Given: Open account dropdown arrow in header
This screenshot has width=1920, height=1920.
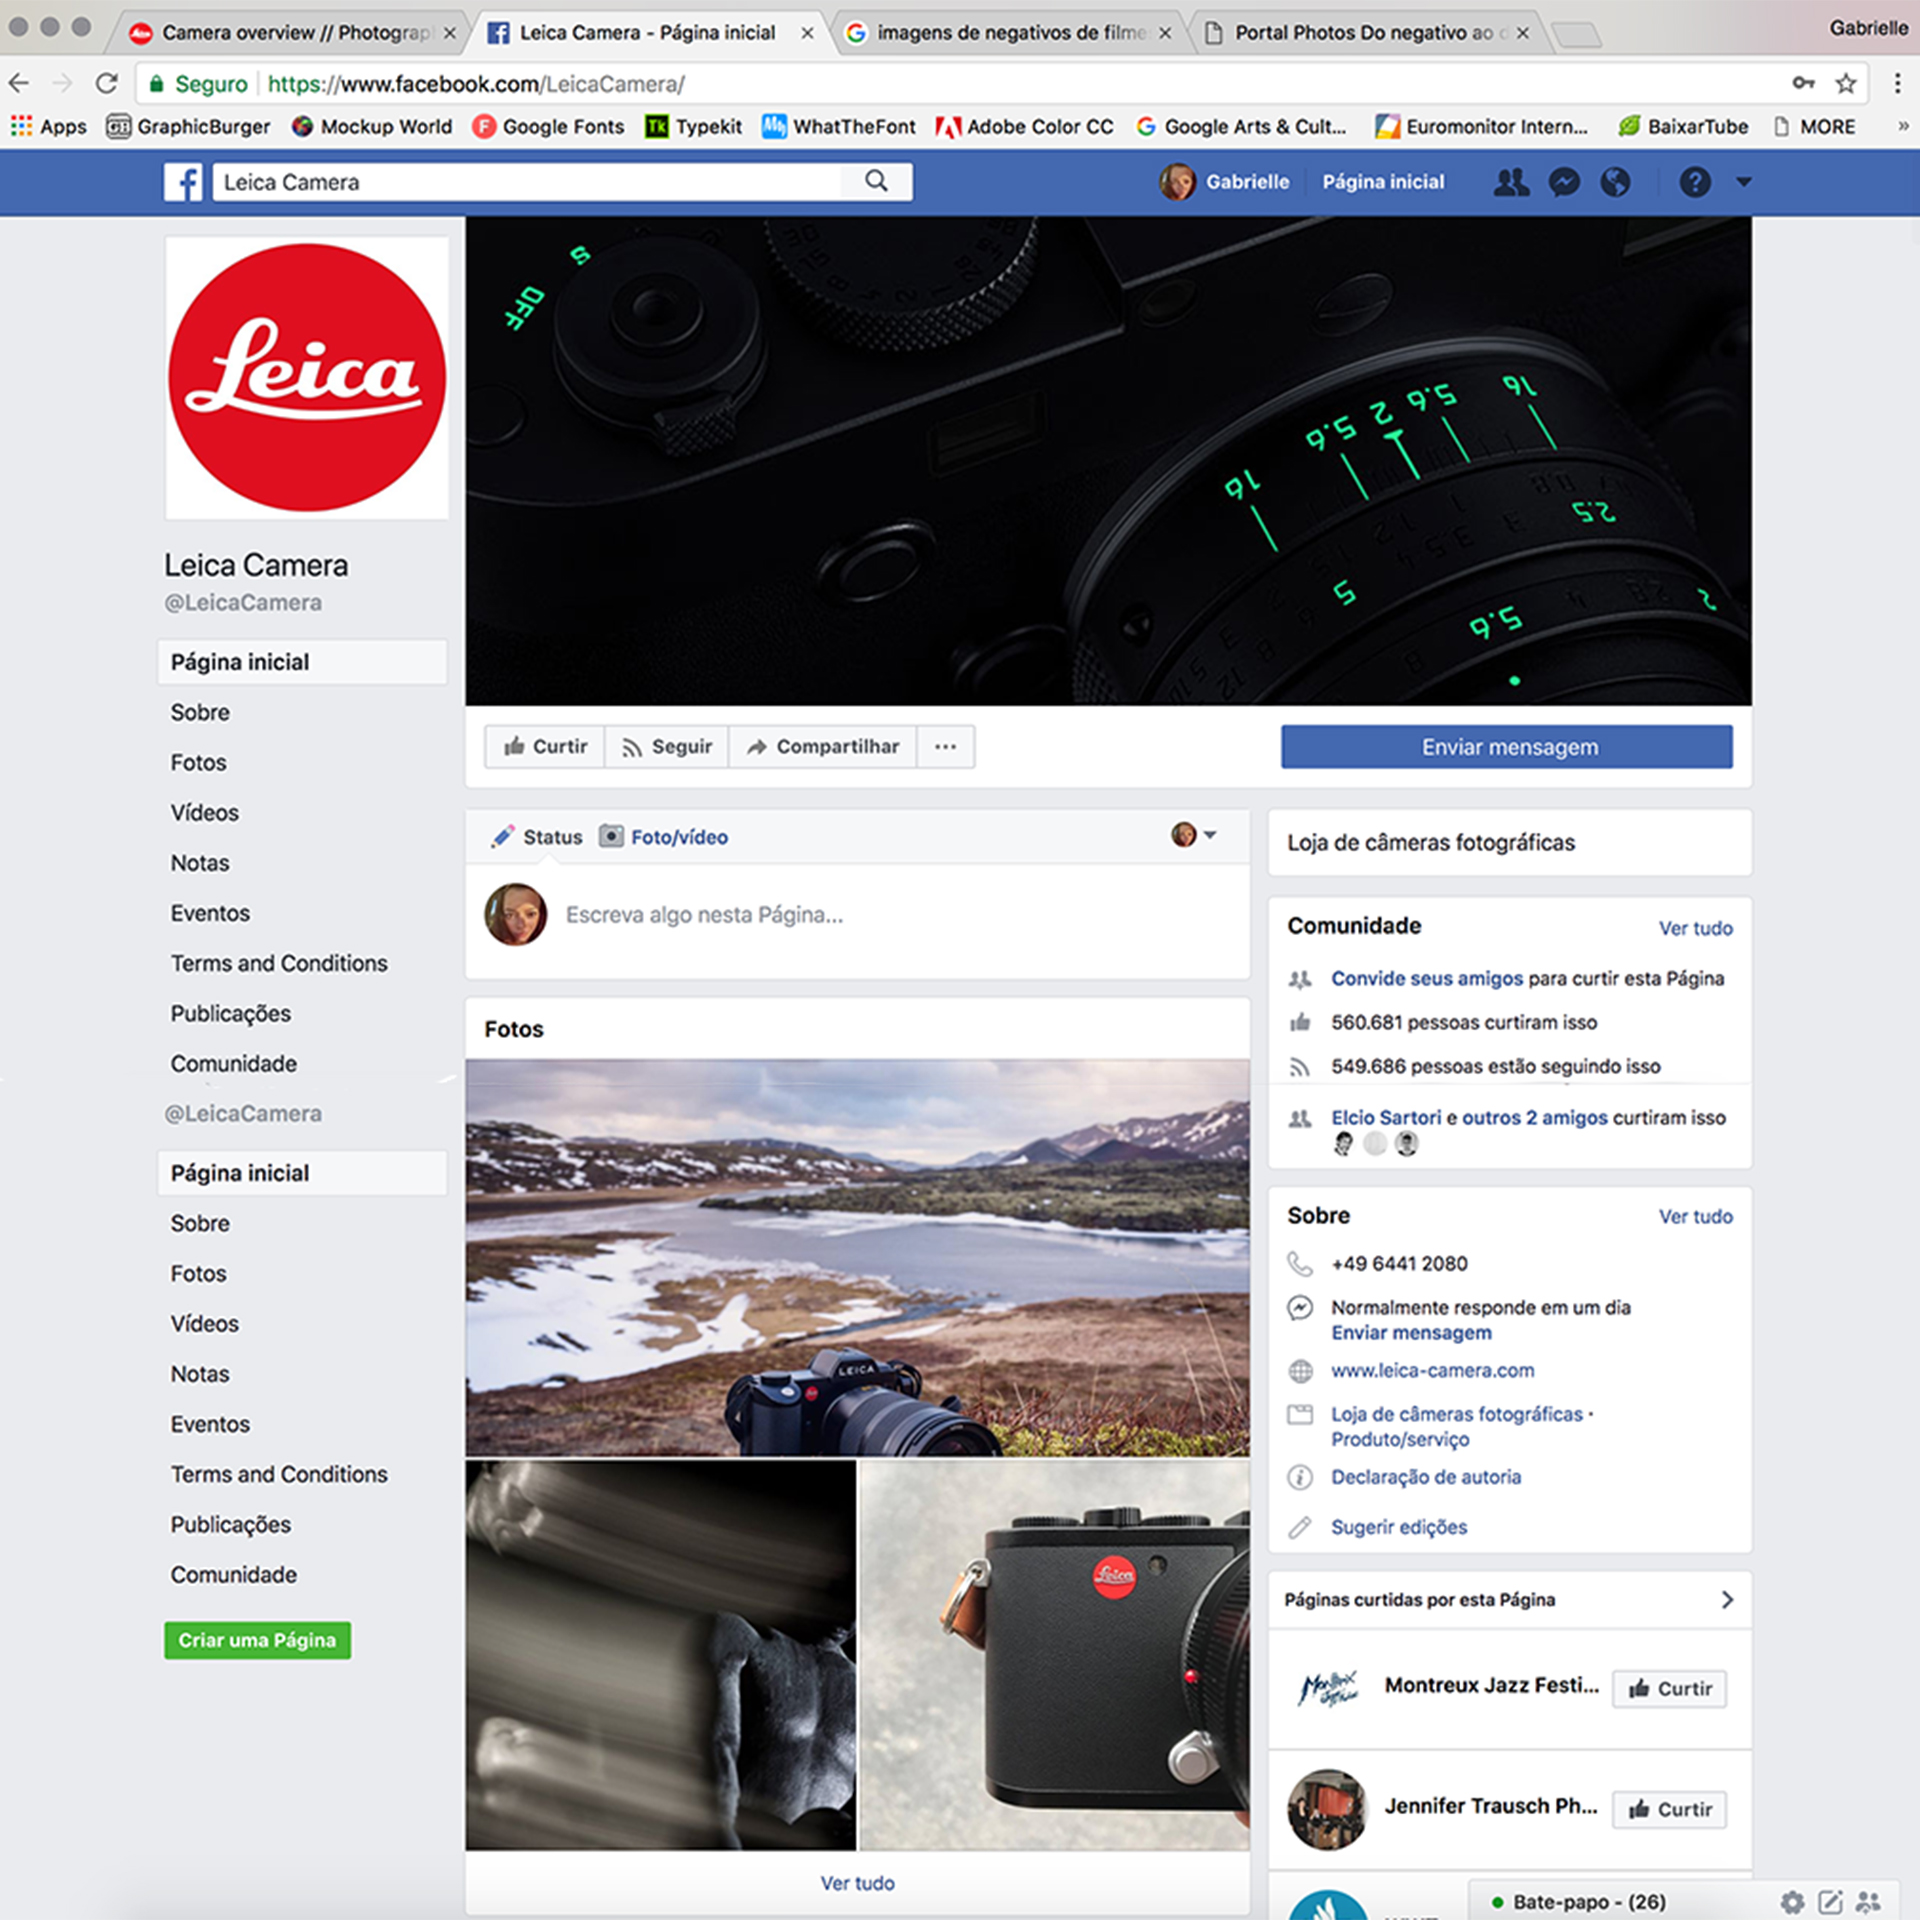Looking at the screenshot, I should (x=1744, y=182).
